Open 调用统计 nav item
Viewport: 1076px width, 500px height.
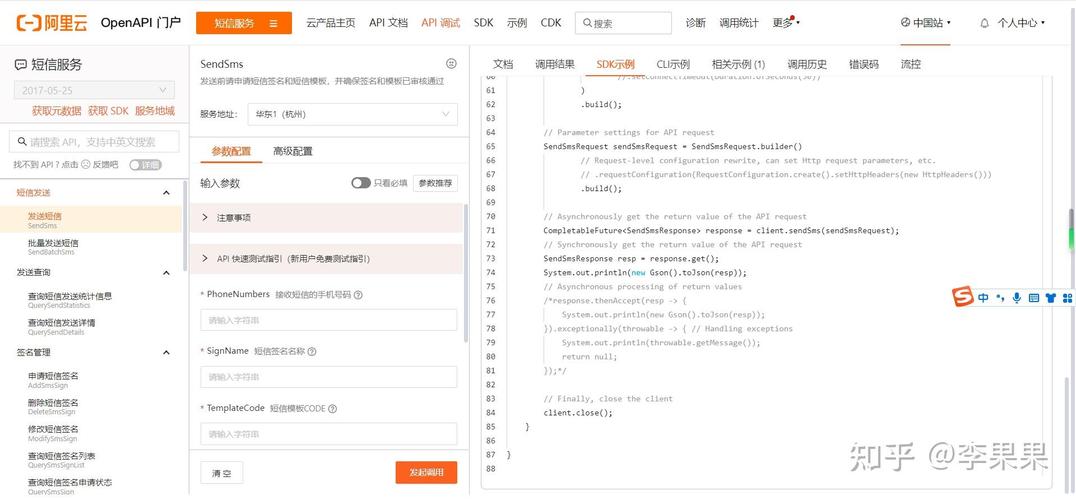[739, 23]
